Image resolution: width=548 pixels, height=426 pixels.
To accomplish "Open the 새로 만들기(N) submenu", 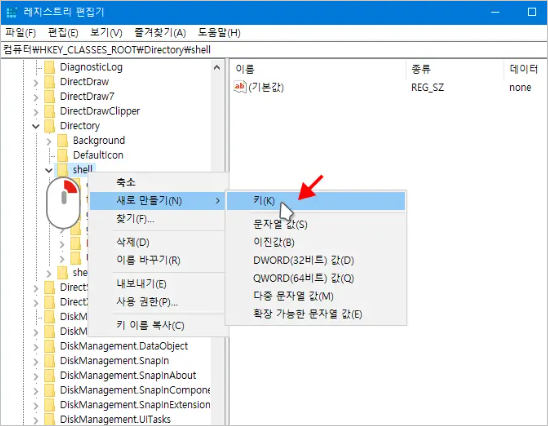I will (x=157, y=201).
